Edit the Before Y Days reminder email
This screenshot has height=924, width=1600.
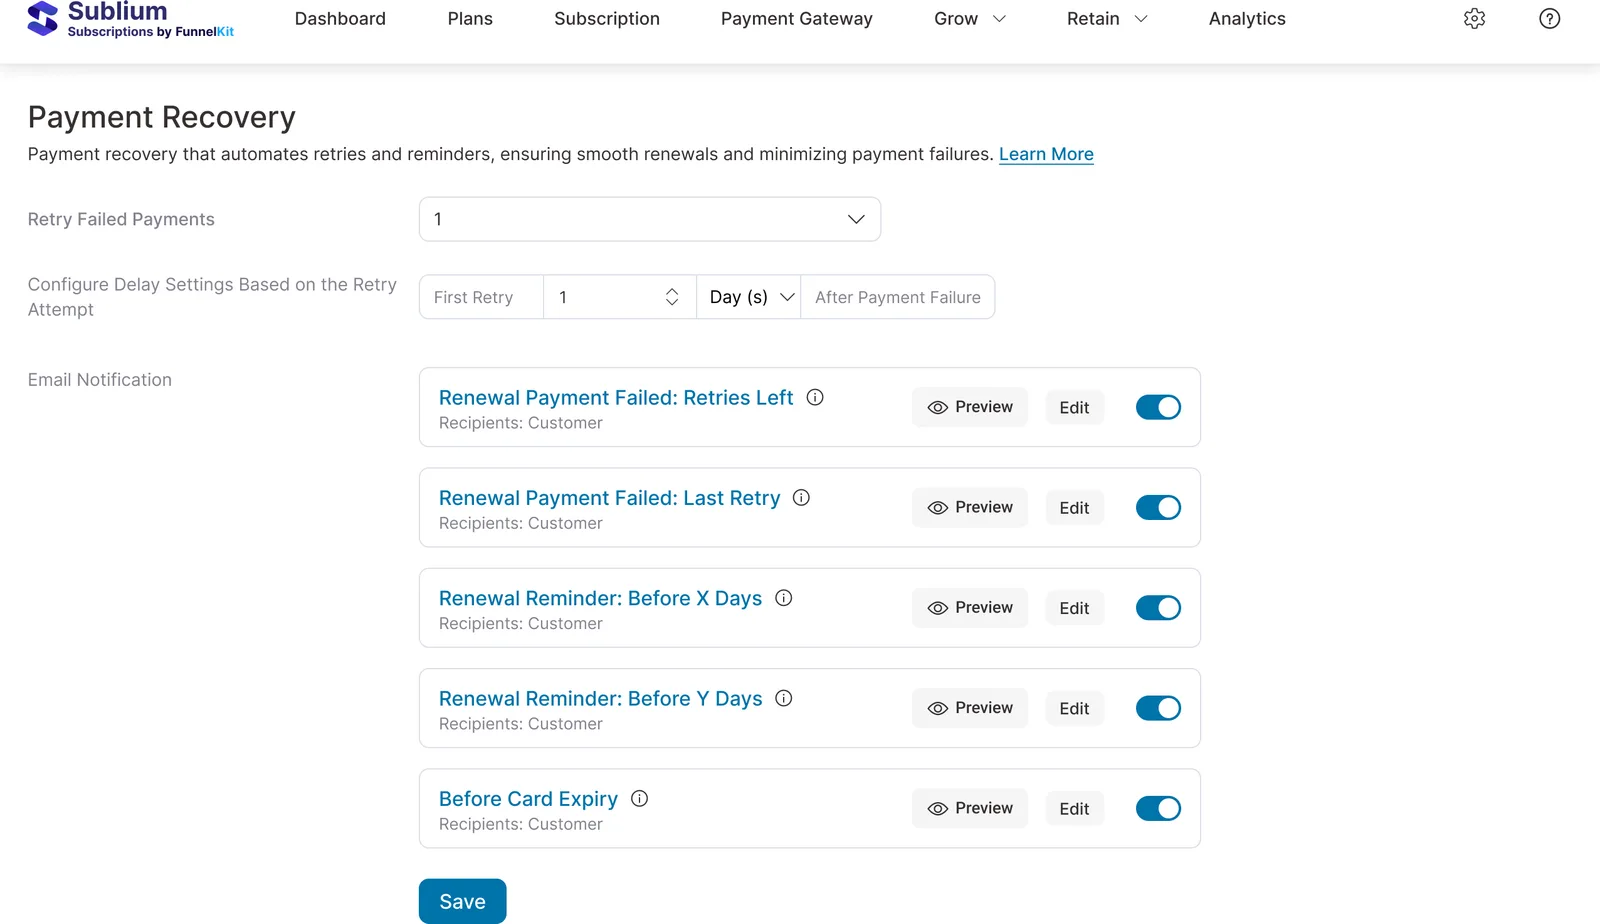point(1075,709)
